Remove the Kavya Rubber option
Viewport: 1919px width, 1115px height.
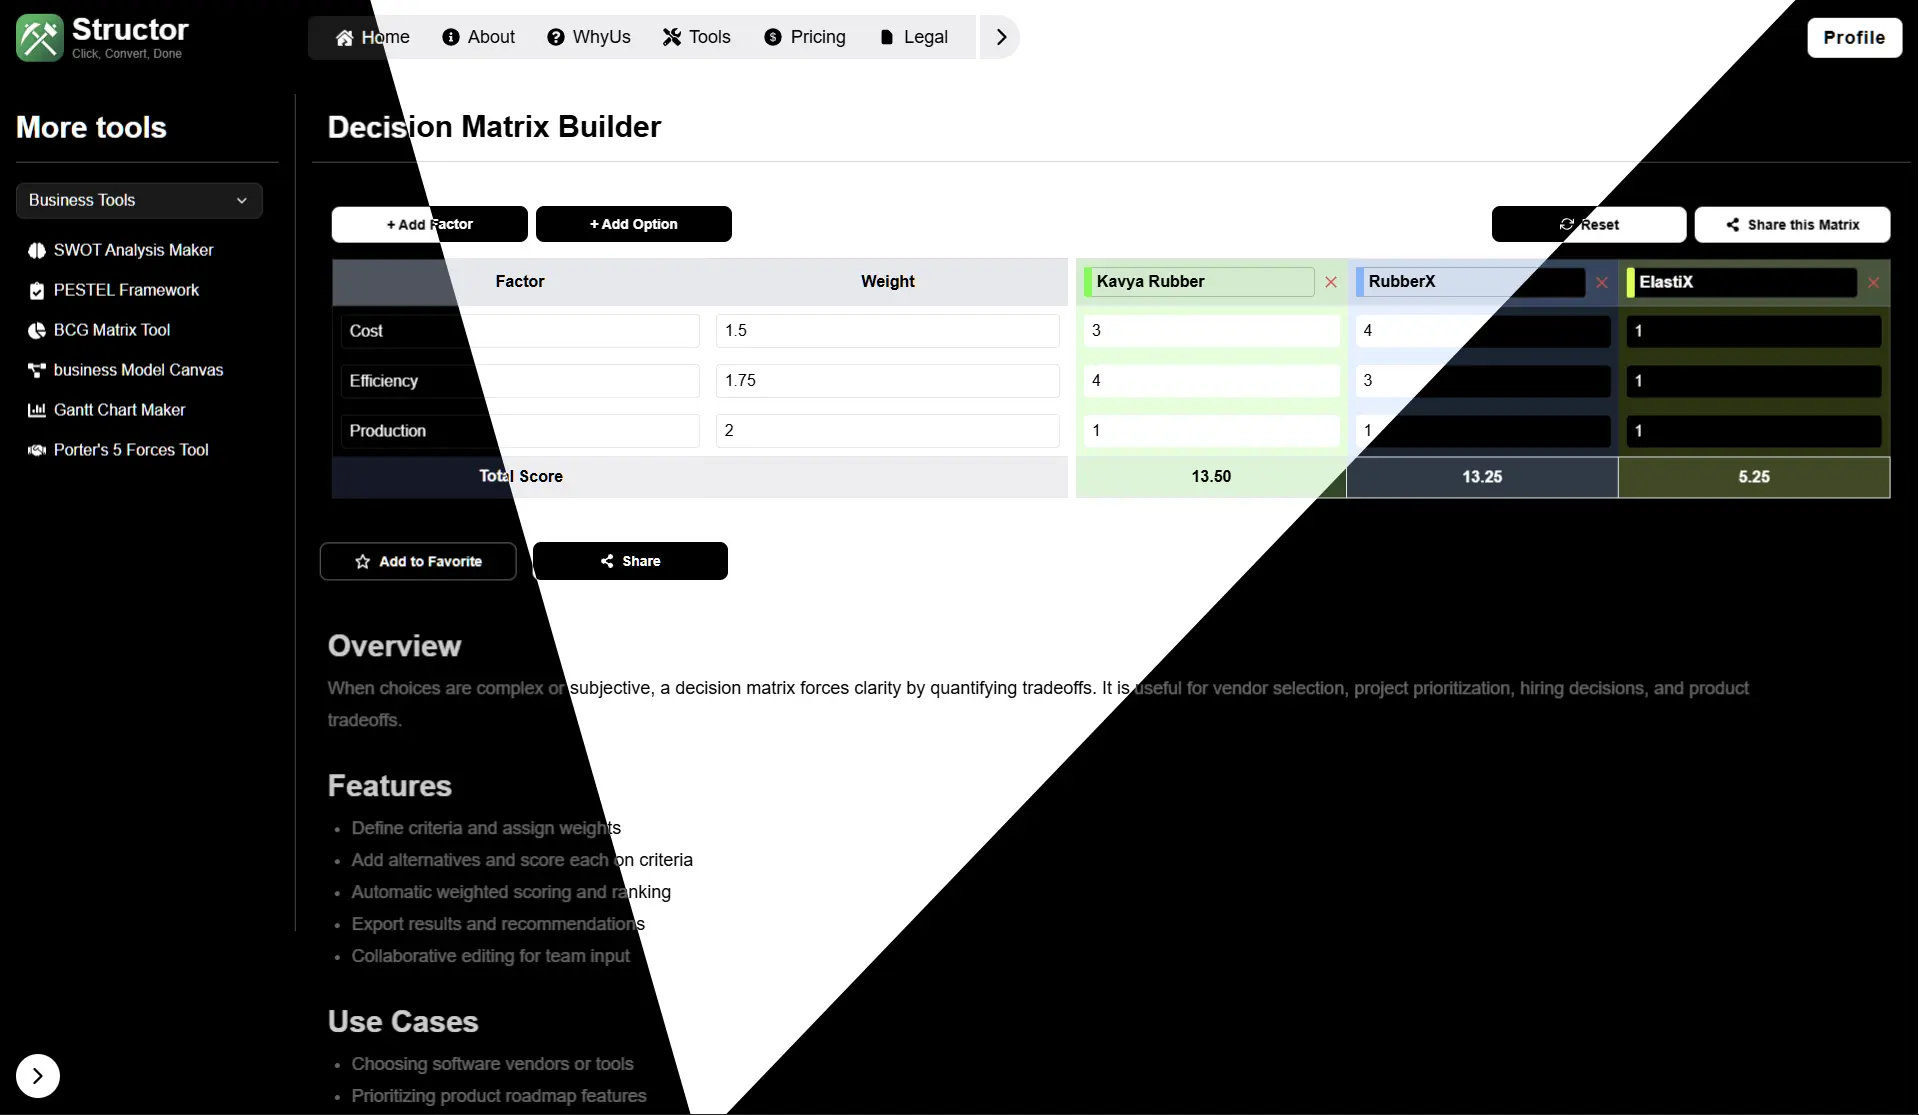(1331, 282)
